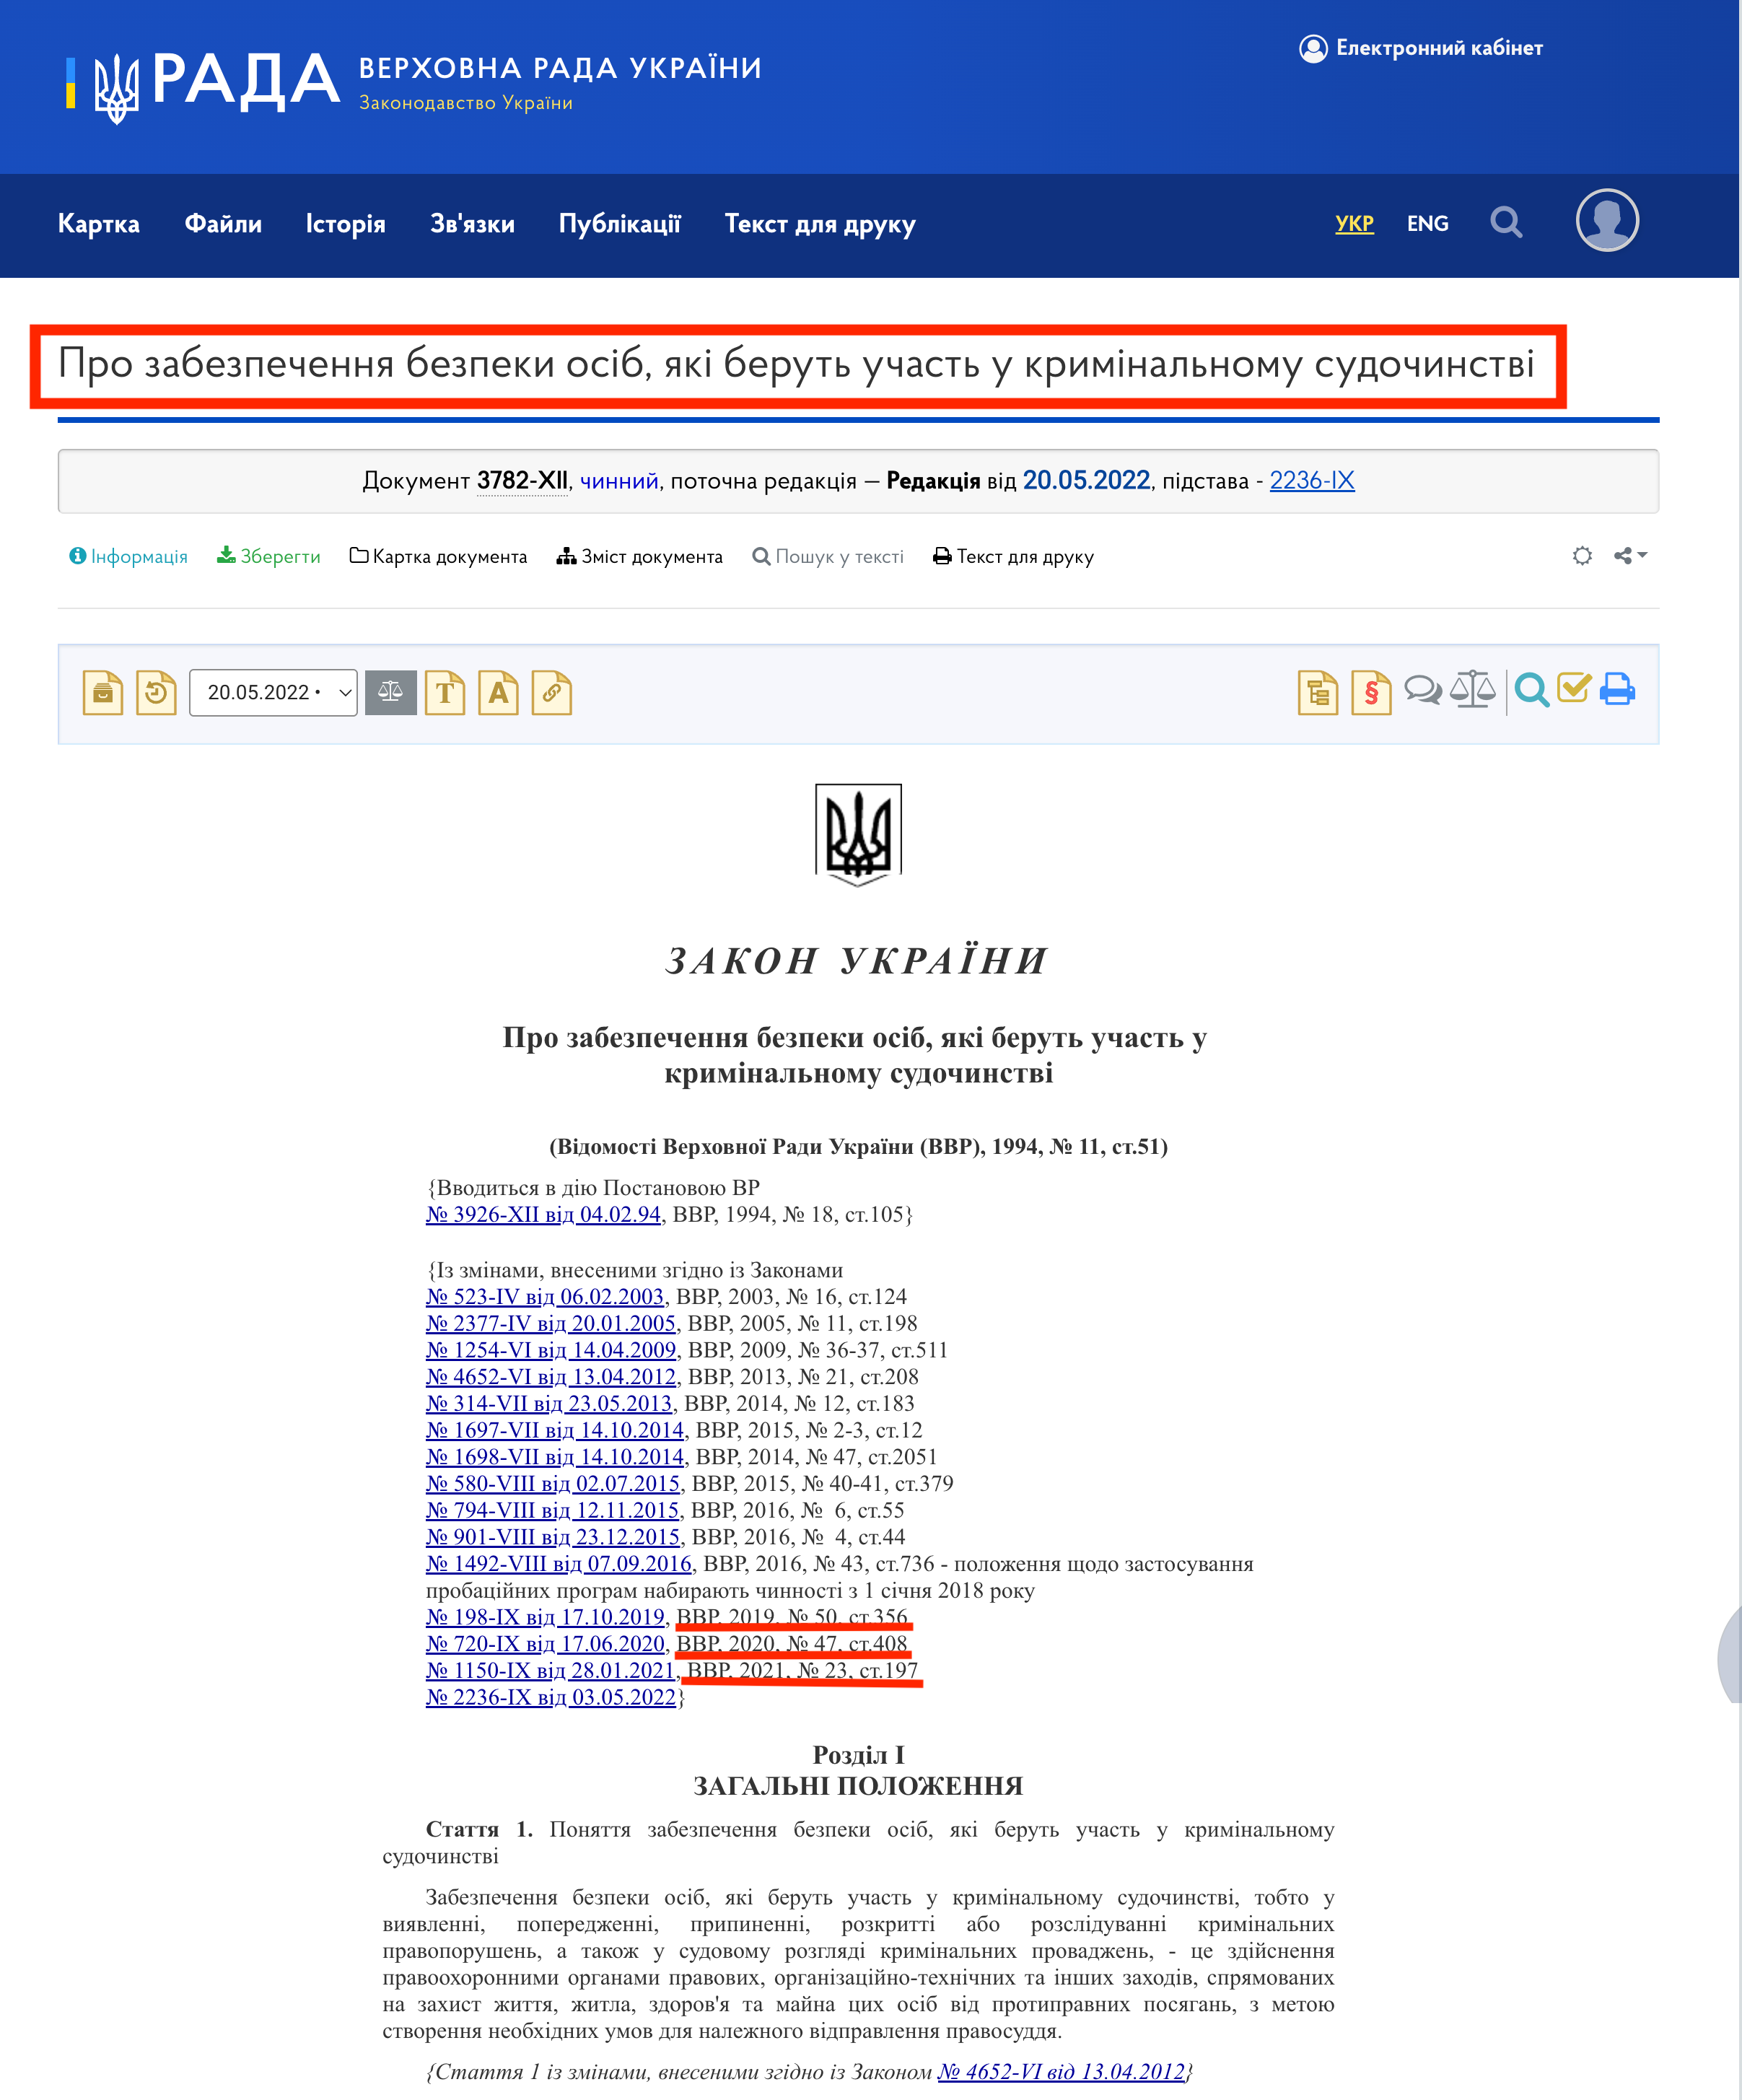Open link № 3926-XII від 04.02.94
Screen dimensions: 1742x2100
pos(543,1214)
